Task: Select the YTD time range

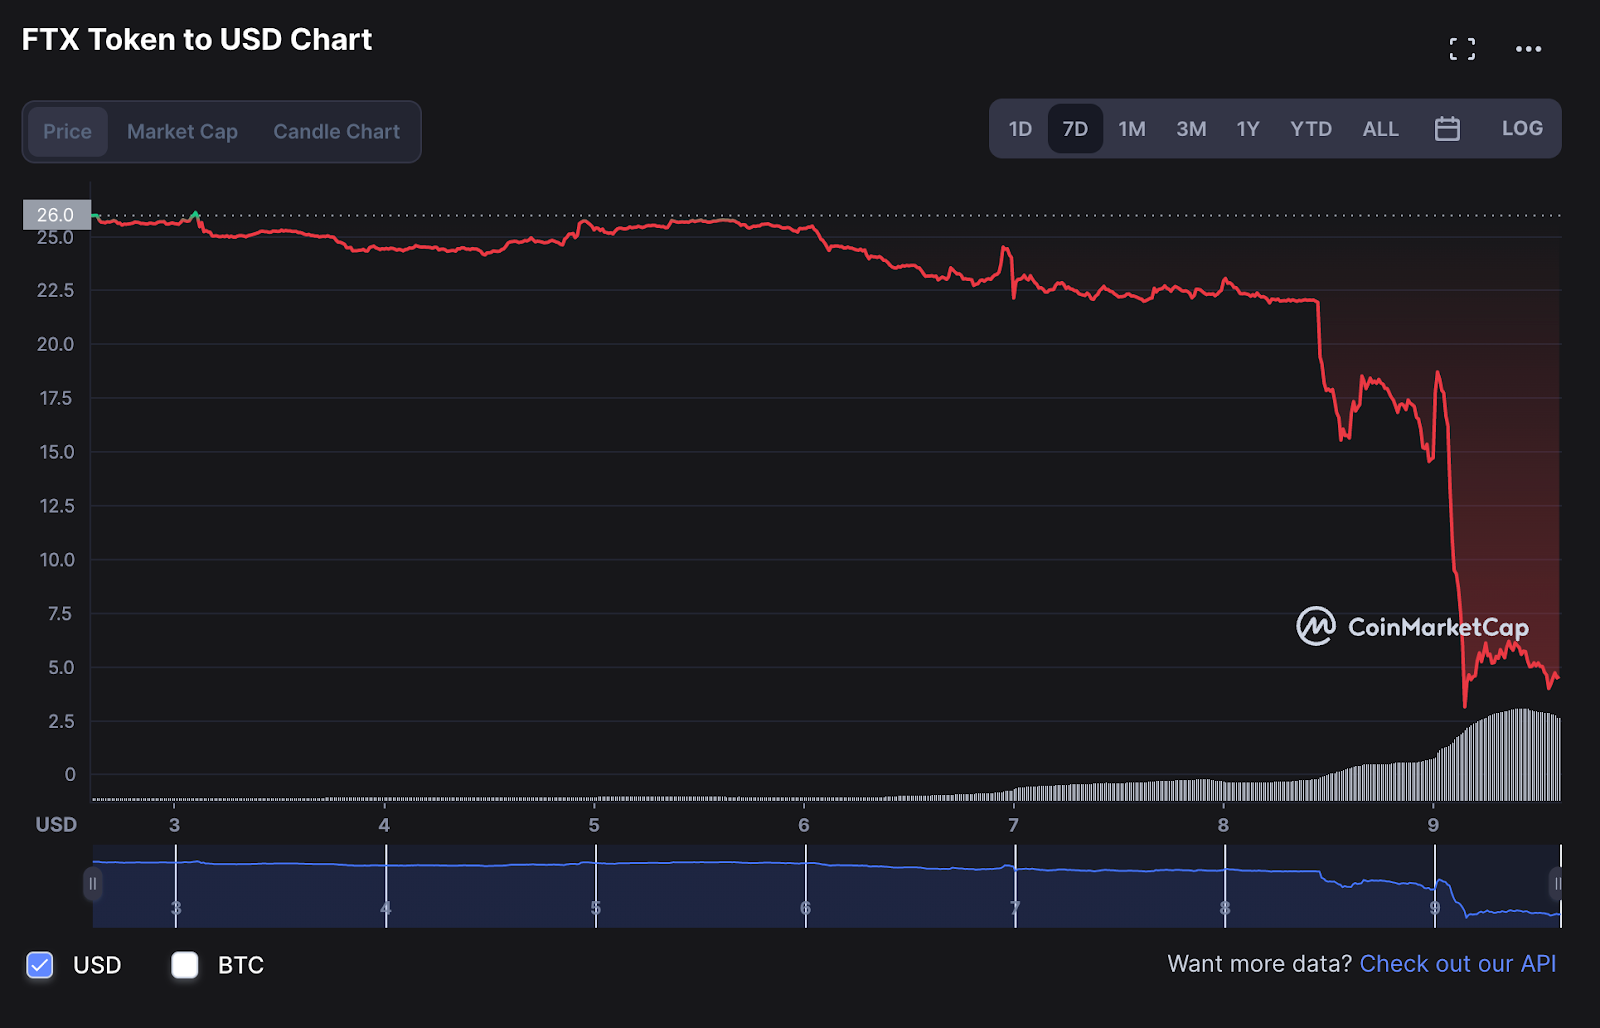Action: coord(1310,128)
